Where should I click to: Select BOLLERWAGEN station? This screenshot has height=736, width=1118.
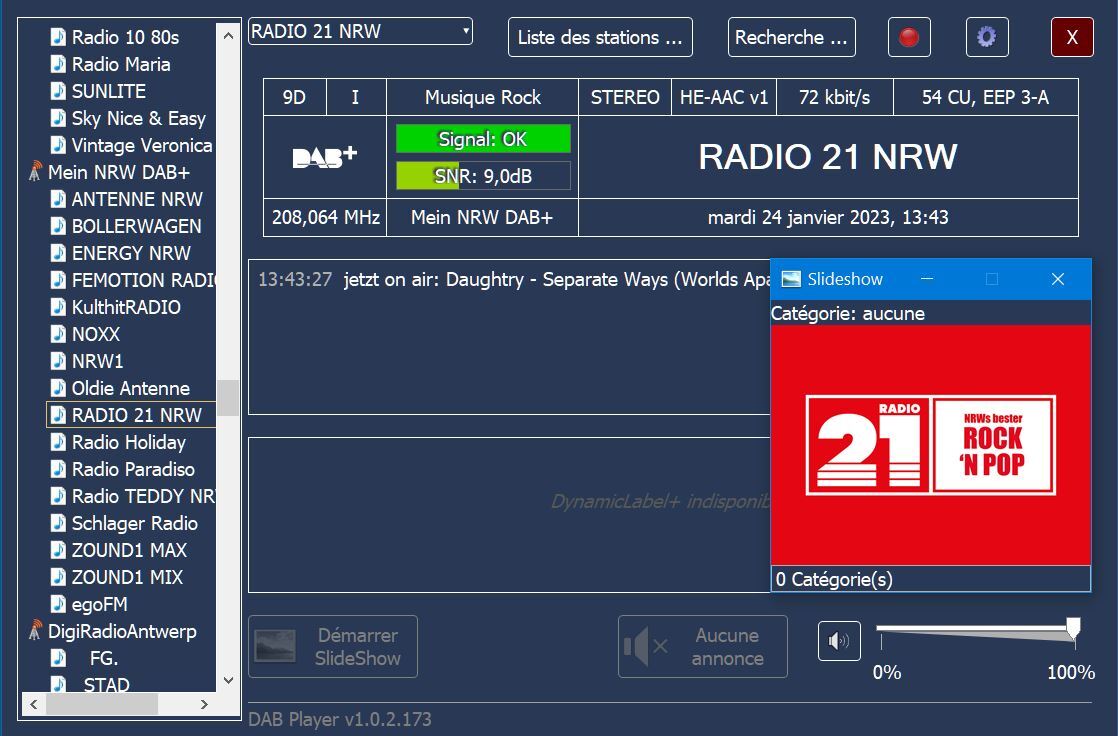click(x=136, y=226)
